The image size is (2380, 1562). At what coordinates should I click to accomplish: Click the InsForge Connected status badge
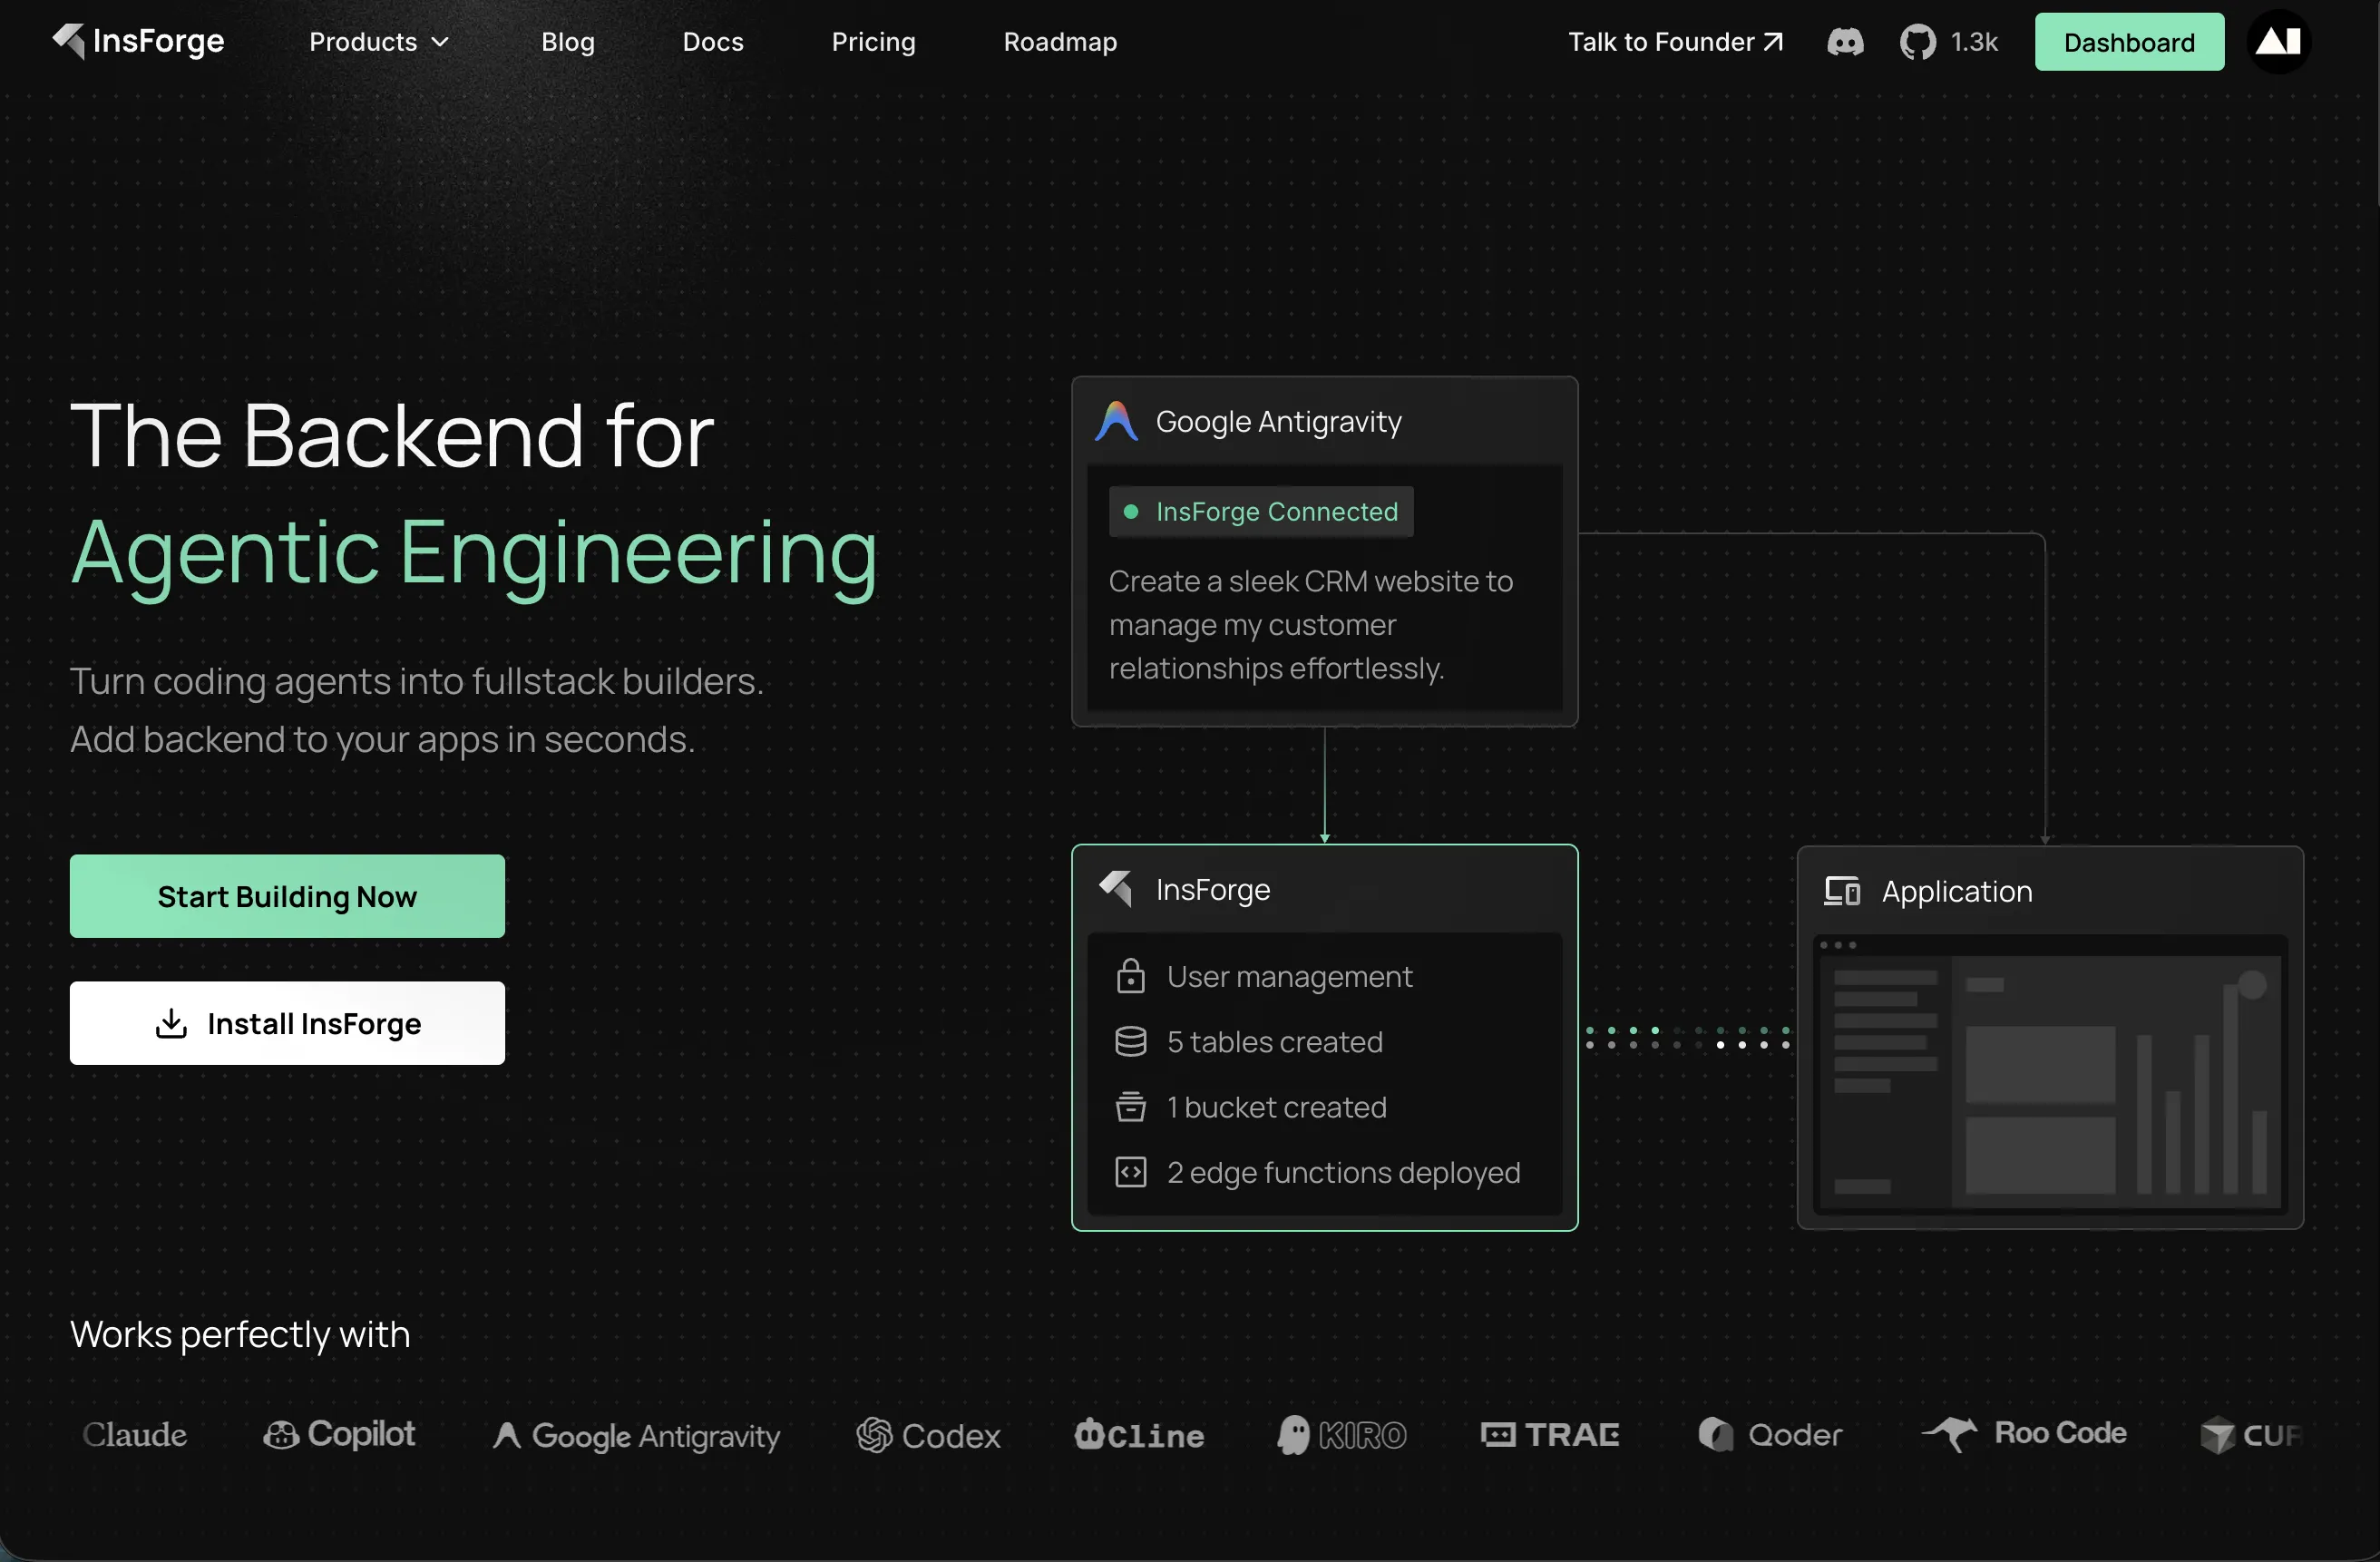click(x=1260, y=512)
